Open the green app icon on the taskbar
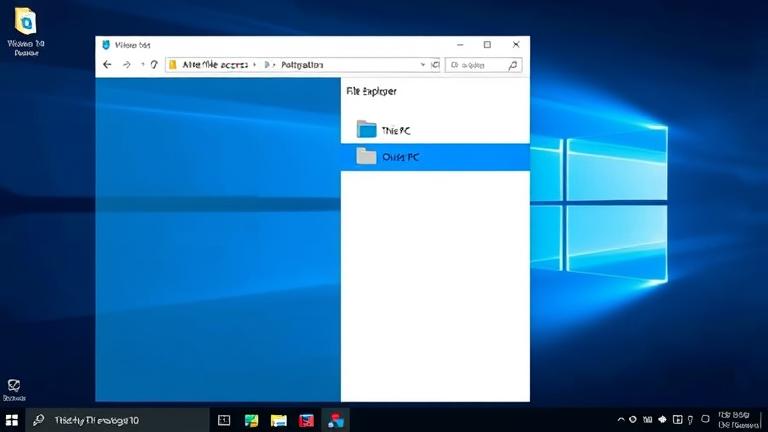 251,420
